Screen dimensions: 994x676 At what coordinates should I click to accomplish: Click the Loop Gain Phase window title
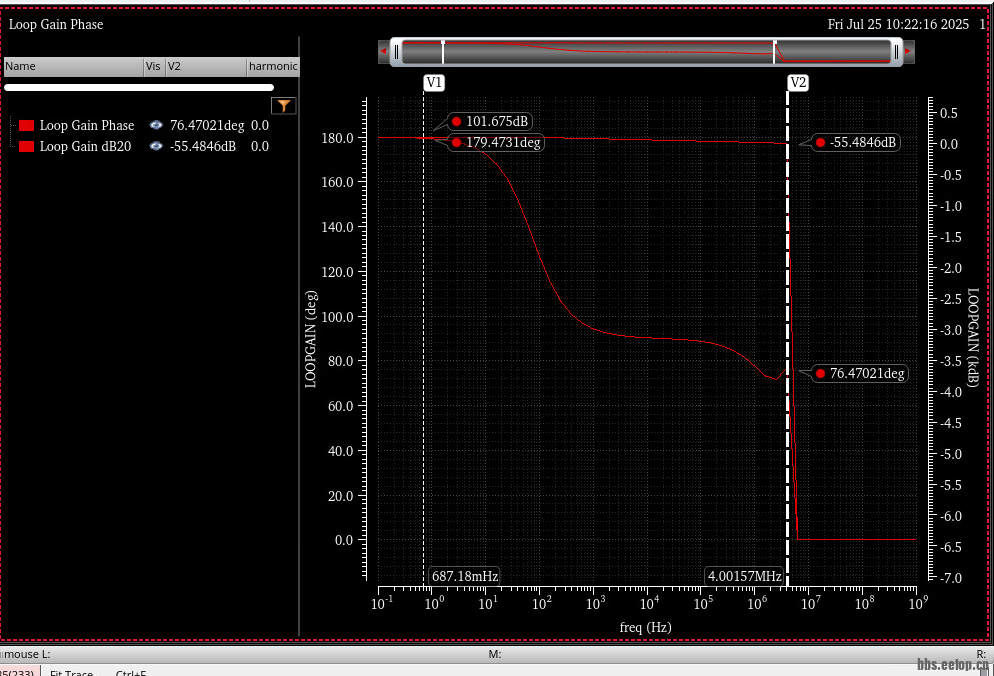click(x=56, y=24)
